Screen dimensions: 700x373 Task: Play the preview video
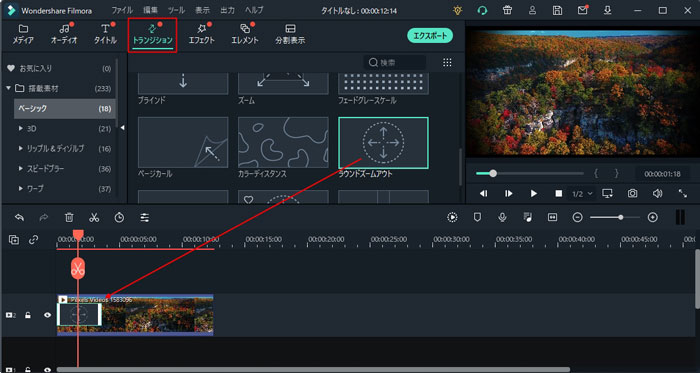point(533,194)
